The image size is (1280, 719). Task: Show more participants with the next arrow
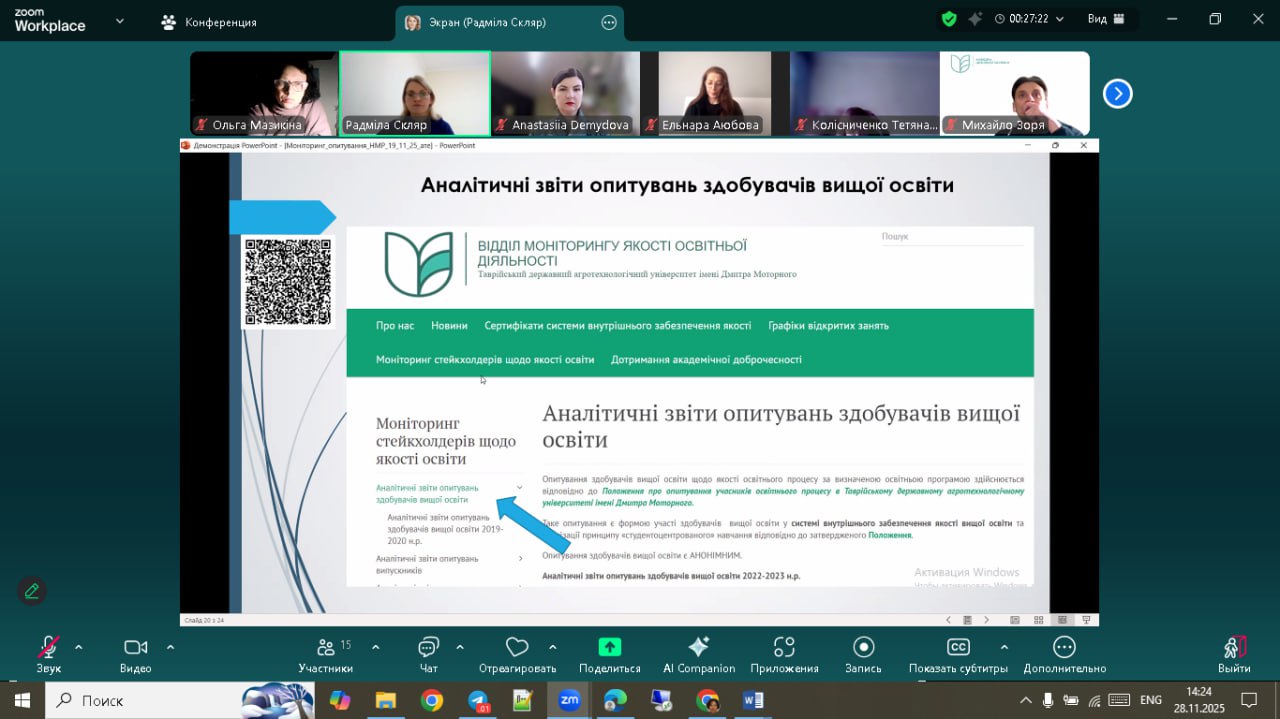click(x=1117, y=94)
